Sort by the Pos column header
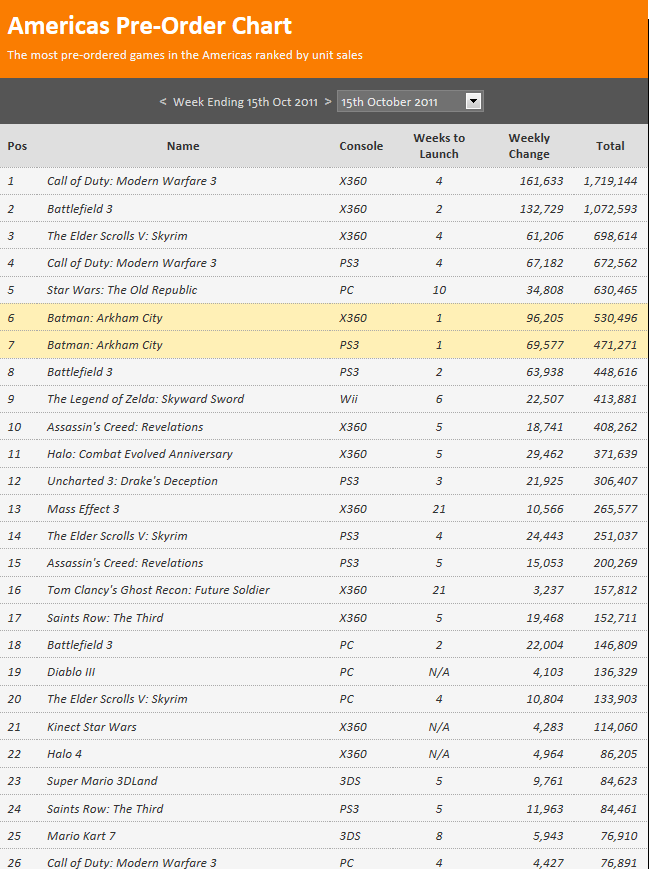The height and width of the screenshot is (869, 649). point(17,146)
